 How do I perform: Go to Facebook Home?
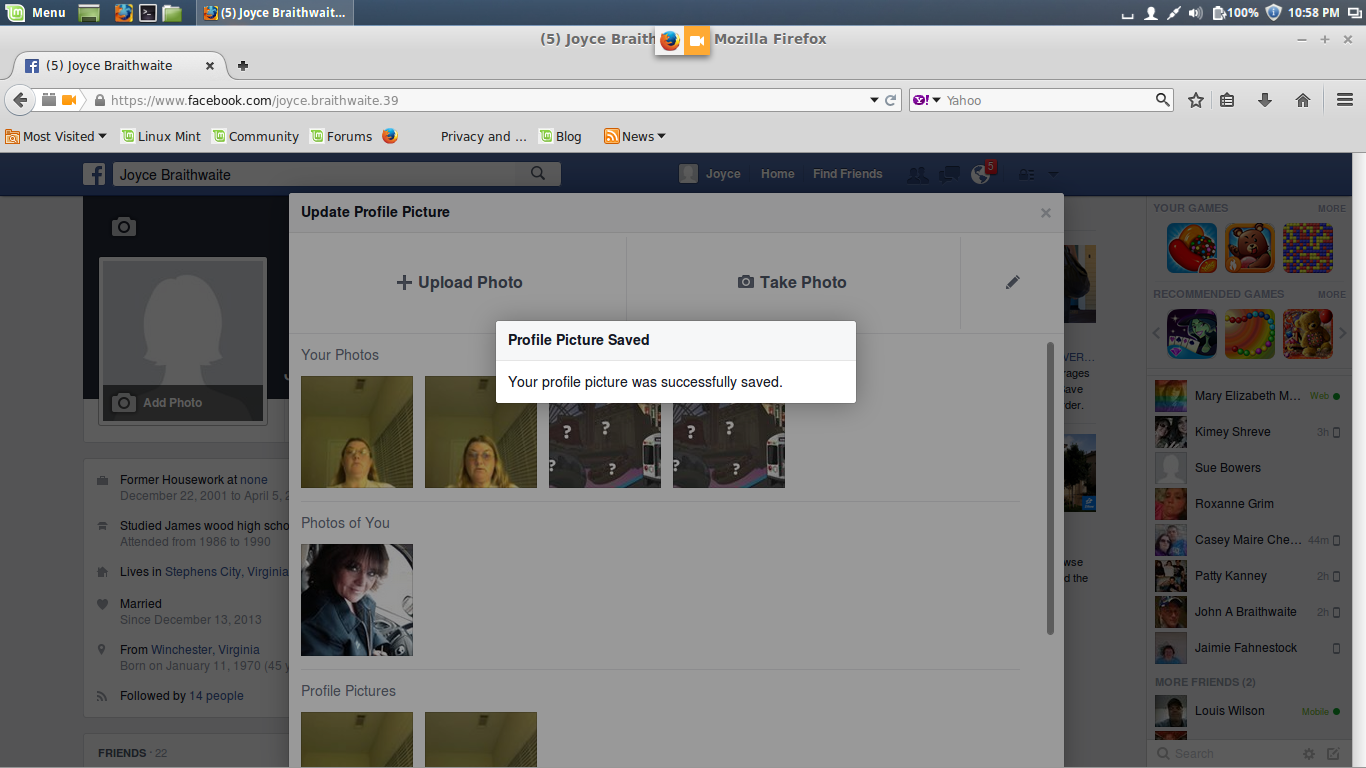(x=777, y=174)
